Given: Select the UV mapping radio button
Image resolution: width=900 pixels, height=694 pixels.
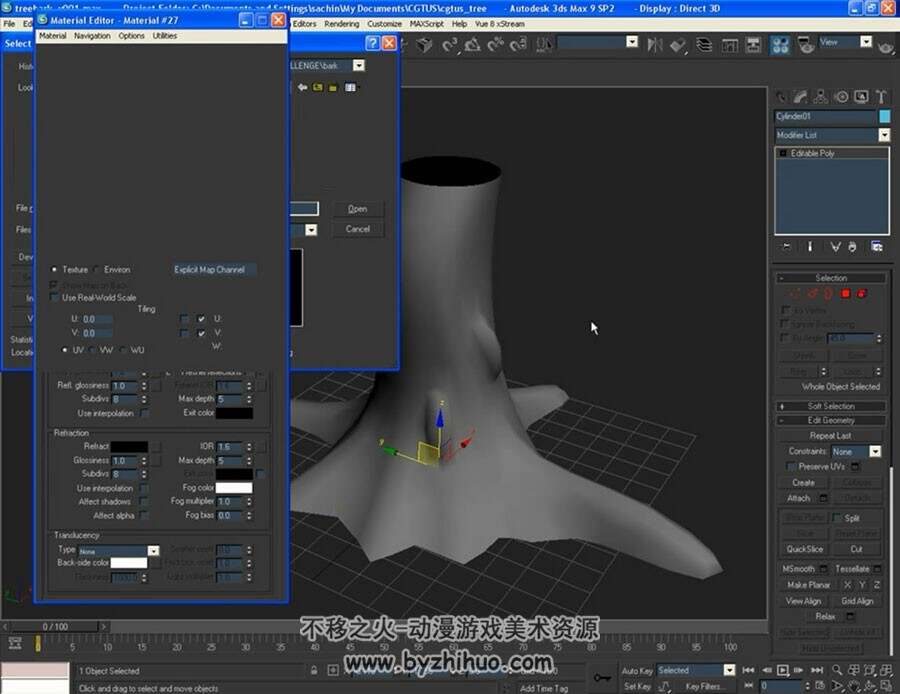Looking at the screenshot, I should tap(65, 350).
